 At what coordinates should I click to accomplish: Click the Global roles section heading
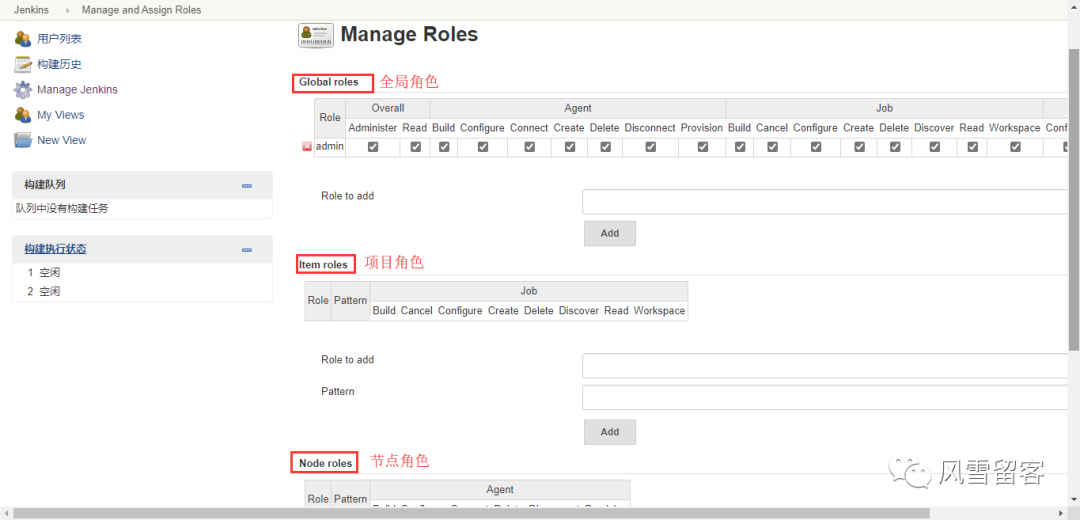pyautogui.click(x=329, y=82)
